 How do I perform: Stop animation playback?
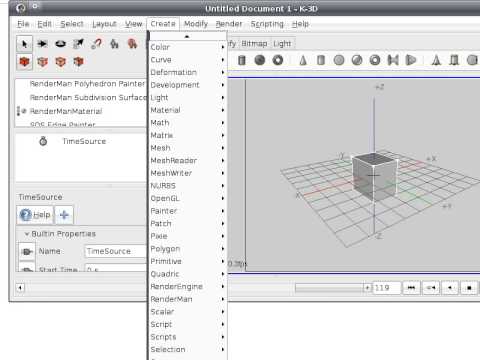point(469,287)
